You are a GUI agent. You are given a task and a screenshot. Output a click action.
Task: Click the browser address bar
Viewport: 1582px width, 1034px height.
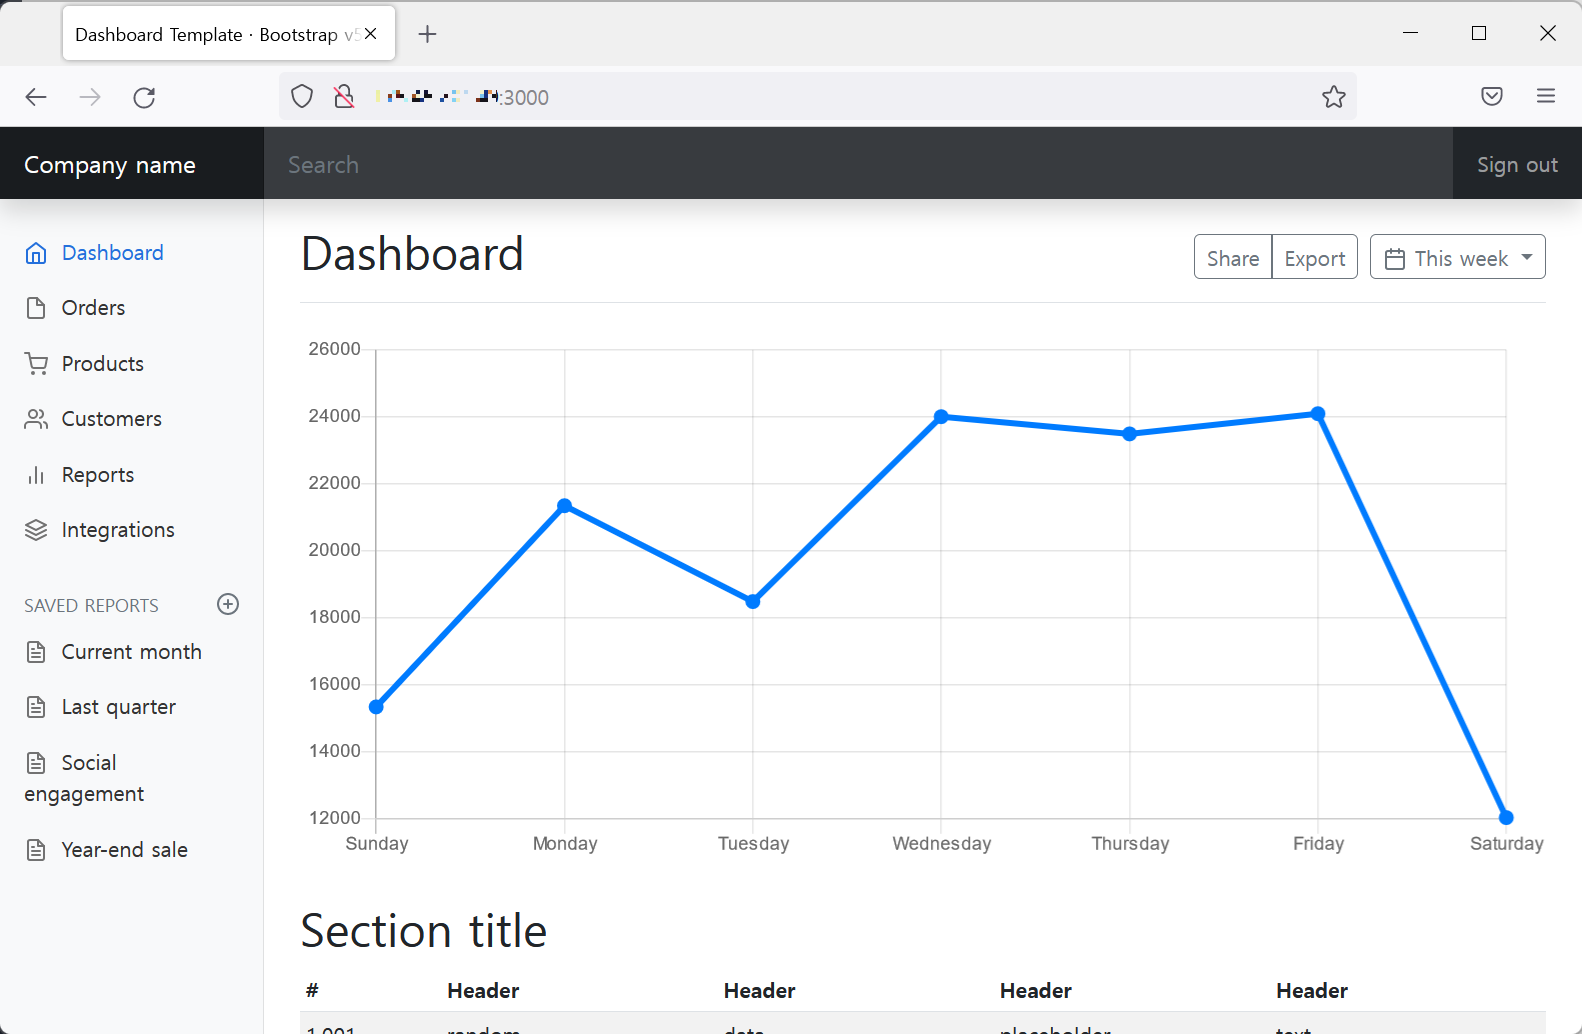(x=818, y=97)
